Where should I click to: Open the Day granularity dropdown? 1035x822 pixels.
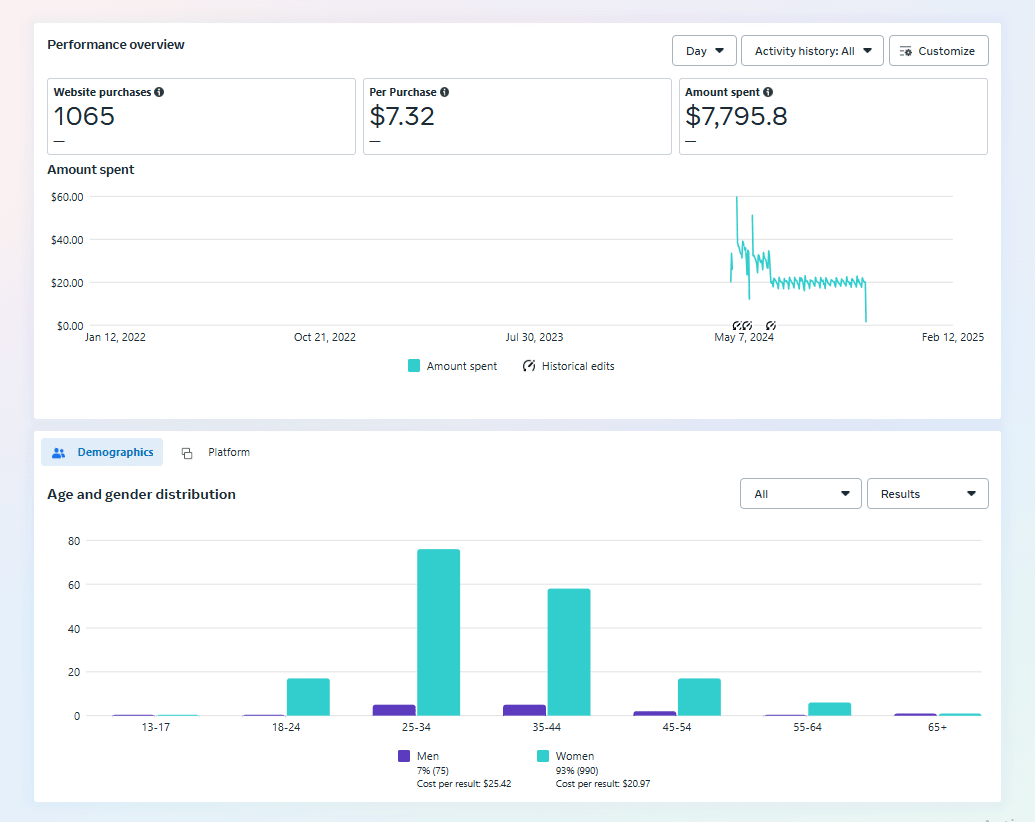[x=704, y=51]
